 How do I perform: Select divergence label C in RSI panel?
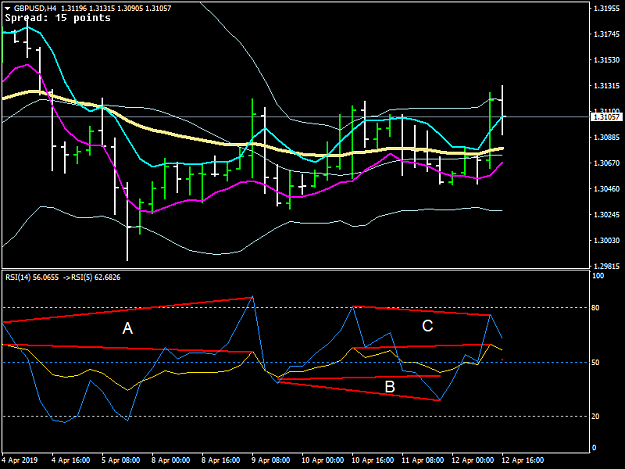(427, 326)
